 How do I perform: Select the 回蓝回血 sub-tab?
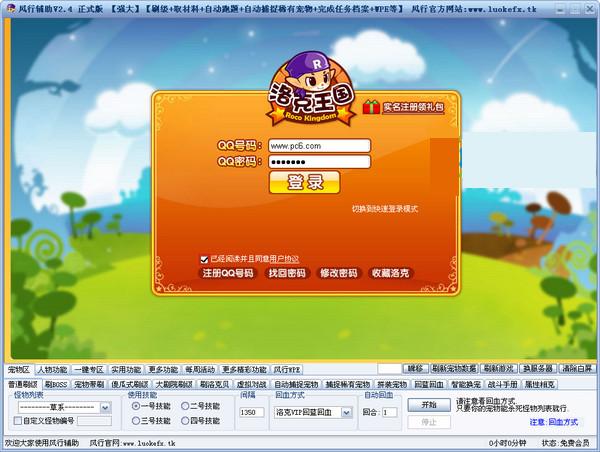[429, 385]
